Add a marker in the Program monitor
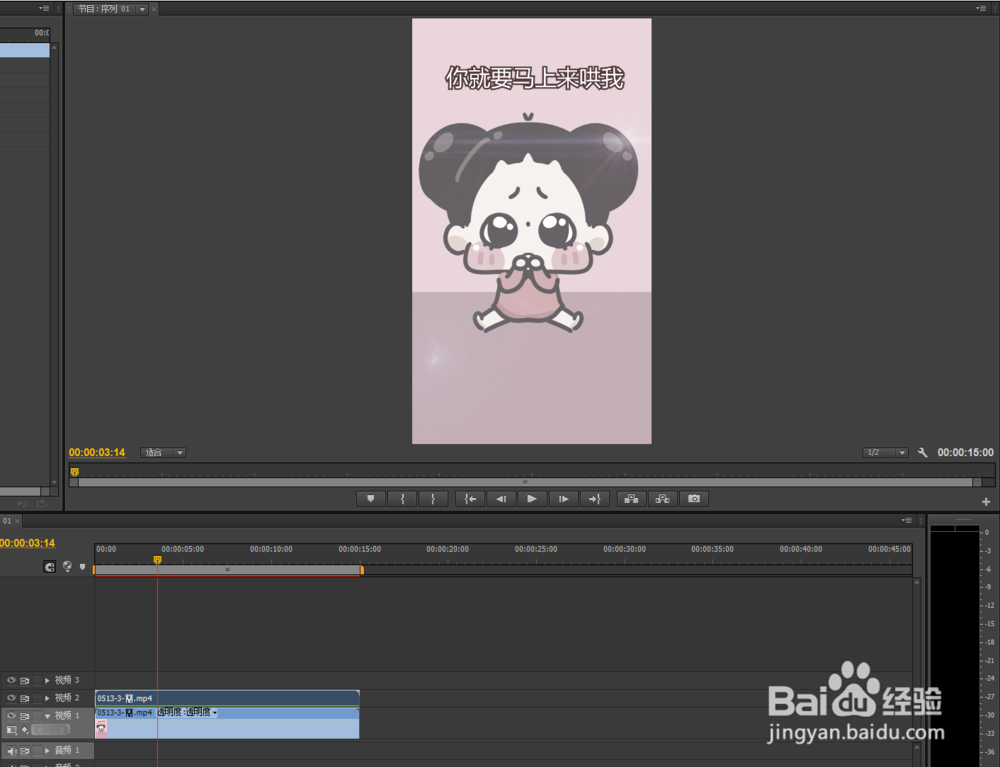The width and height of the screenshot is (1000, 767). pos(371,499)
